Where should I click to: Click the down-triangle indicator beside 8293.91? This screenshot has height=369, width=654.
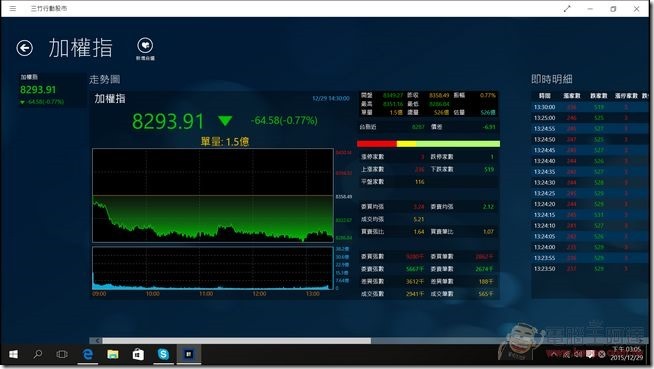pos(225,121)
